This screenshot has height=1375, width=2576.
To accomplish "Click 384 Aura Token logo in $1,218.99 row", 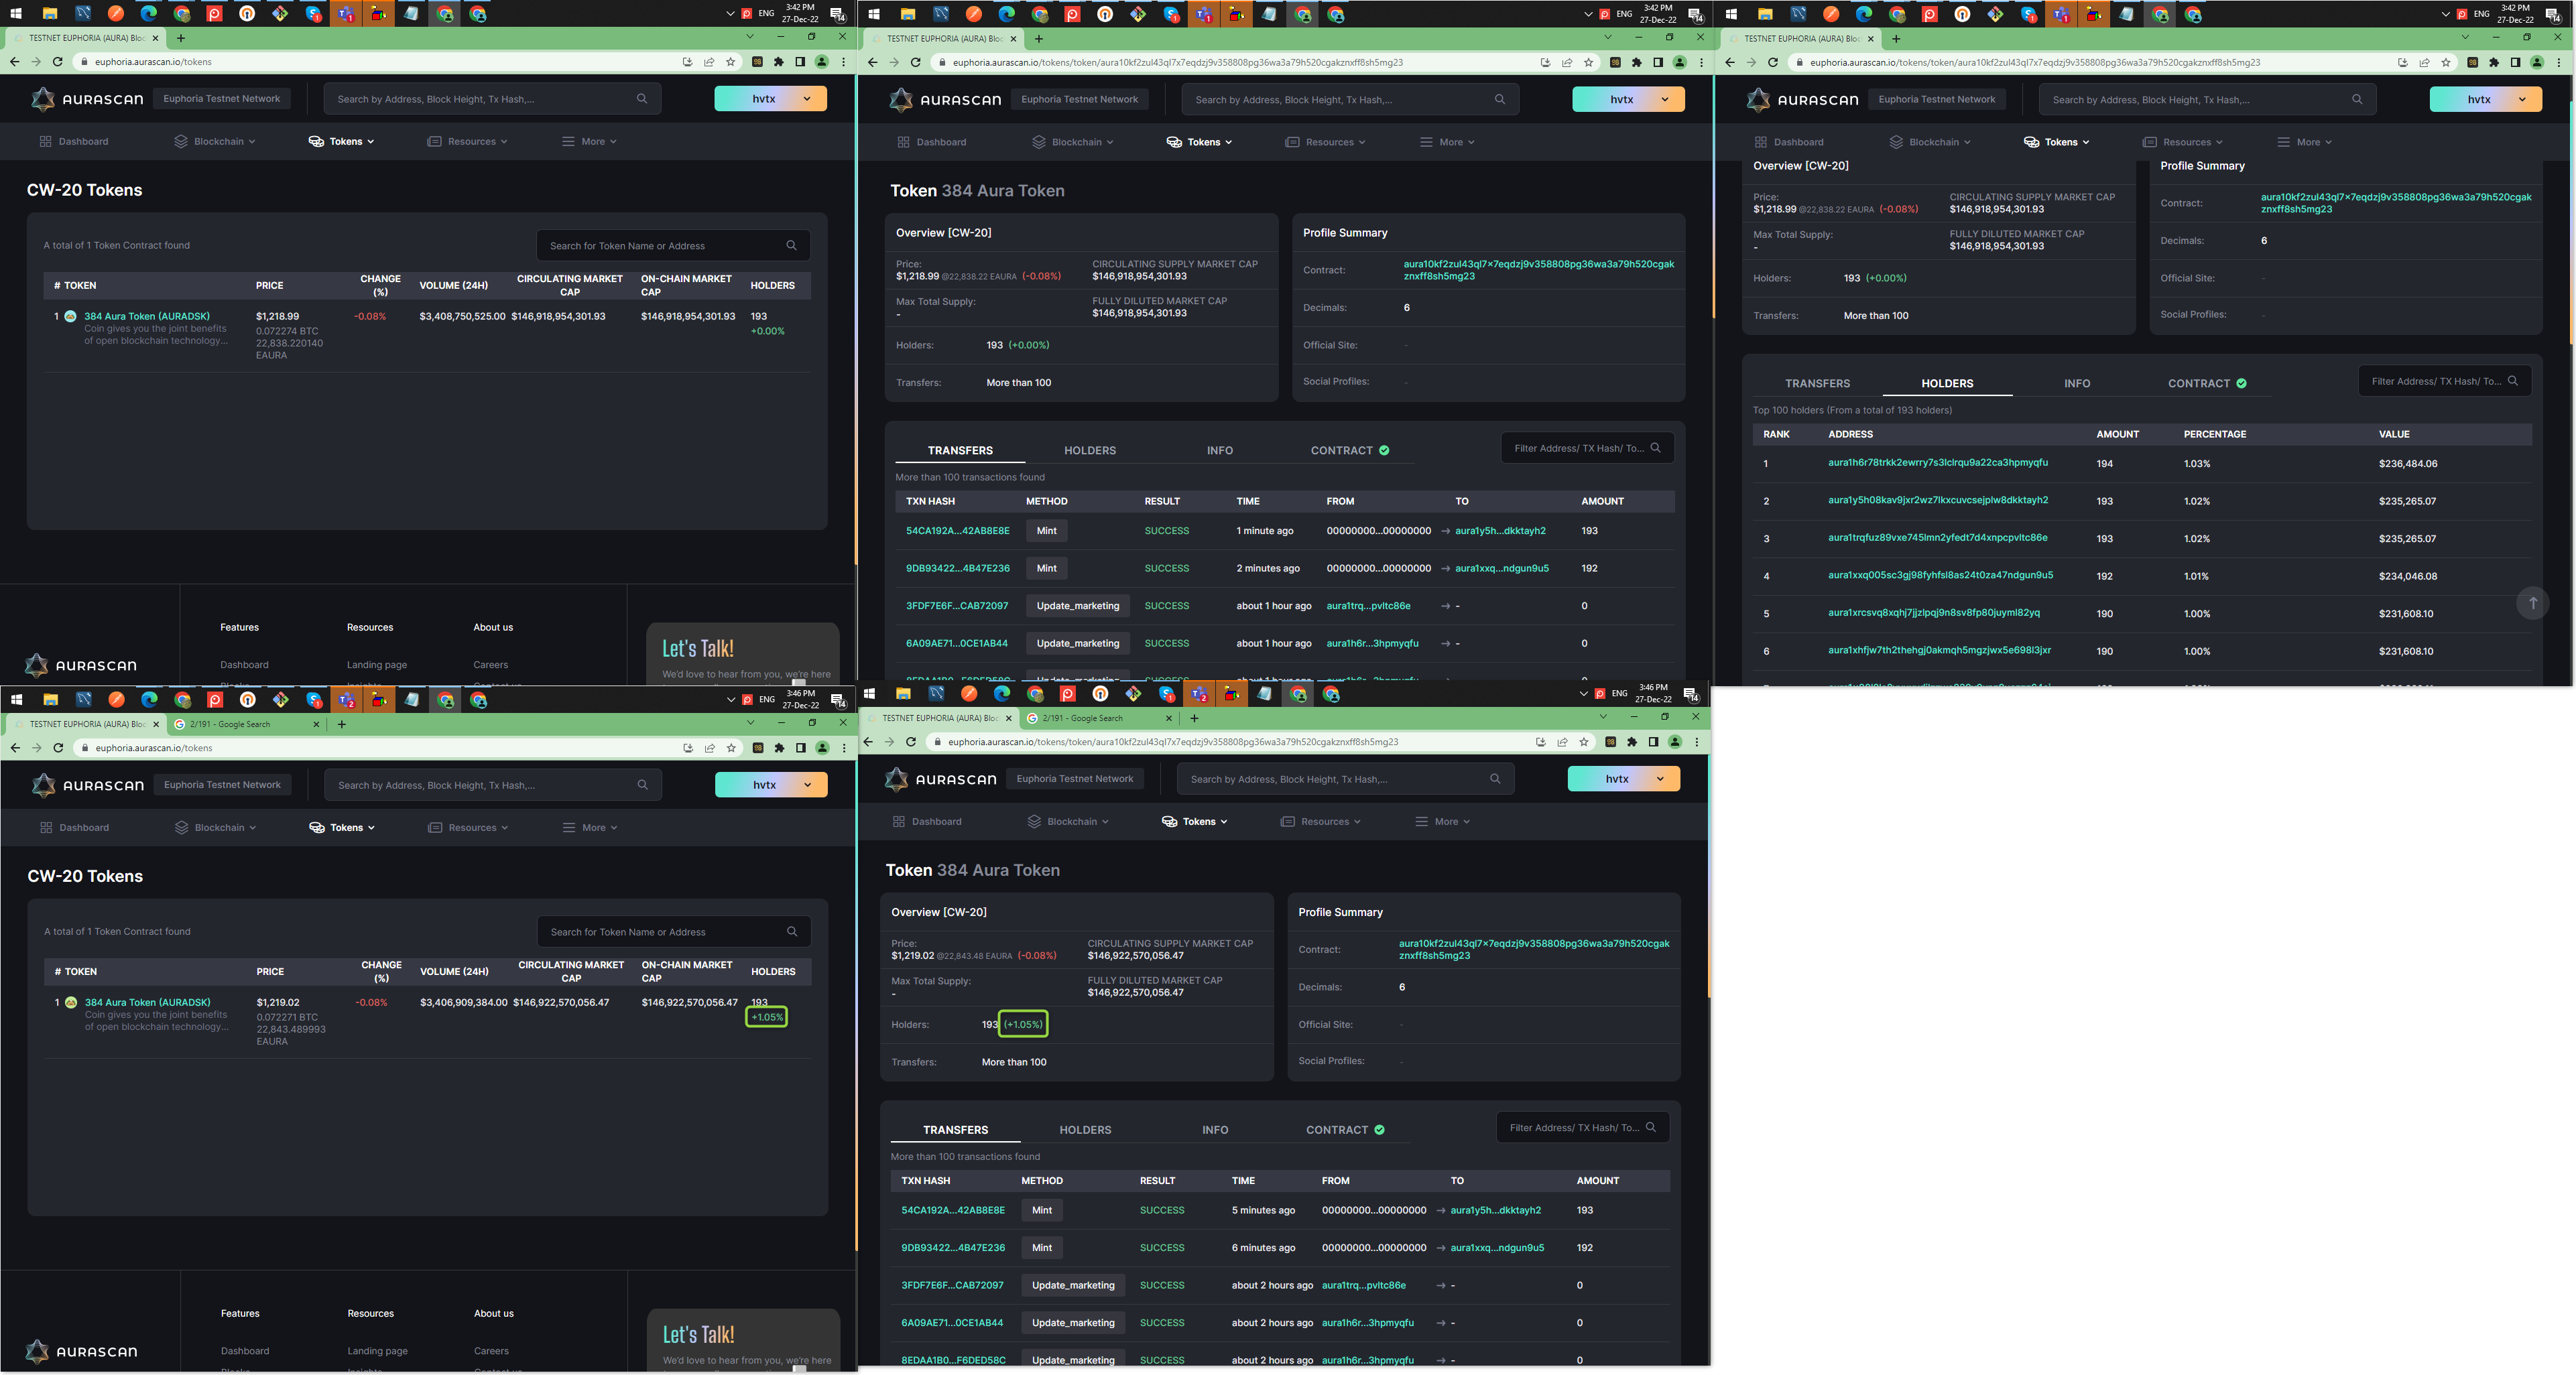I will pyautogui.click(x=70, y=316).
